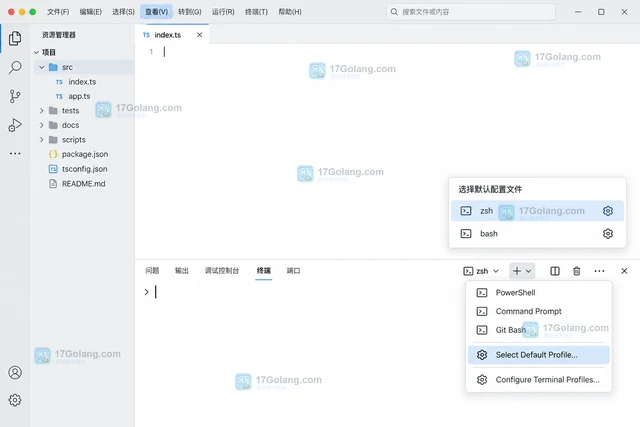640x427 pixels.
Task: Open README.md in file tree
Action: pyautogui.click(x=83, y=184)
